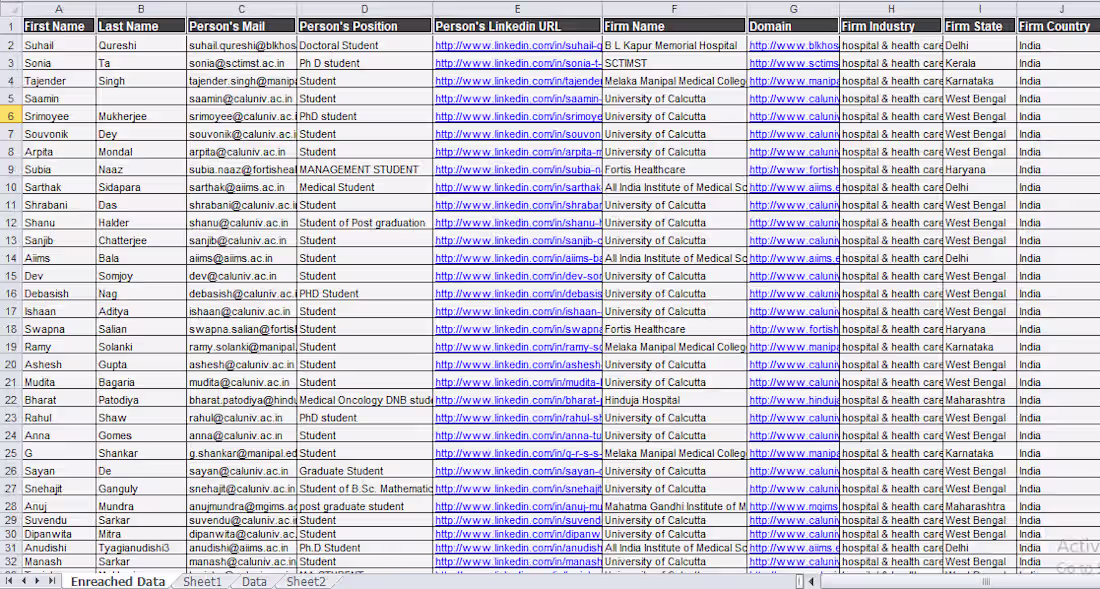The image size is (1100, 589).
Task: Open Sonia's LinkedIn URL link
Action: (518, 63)
